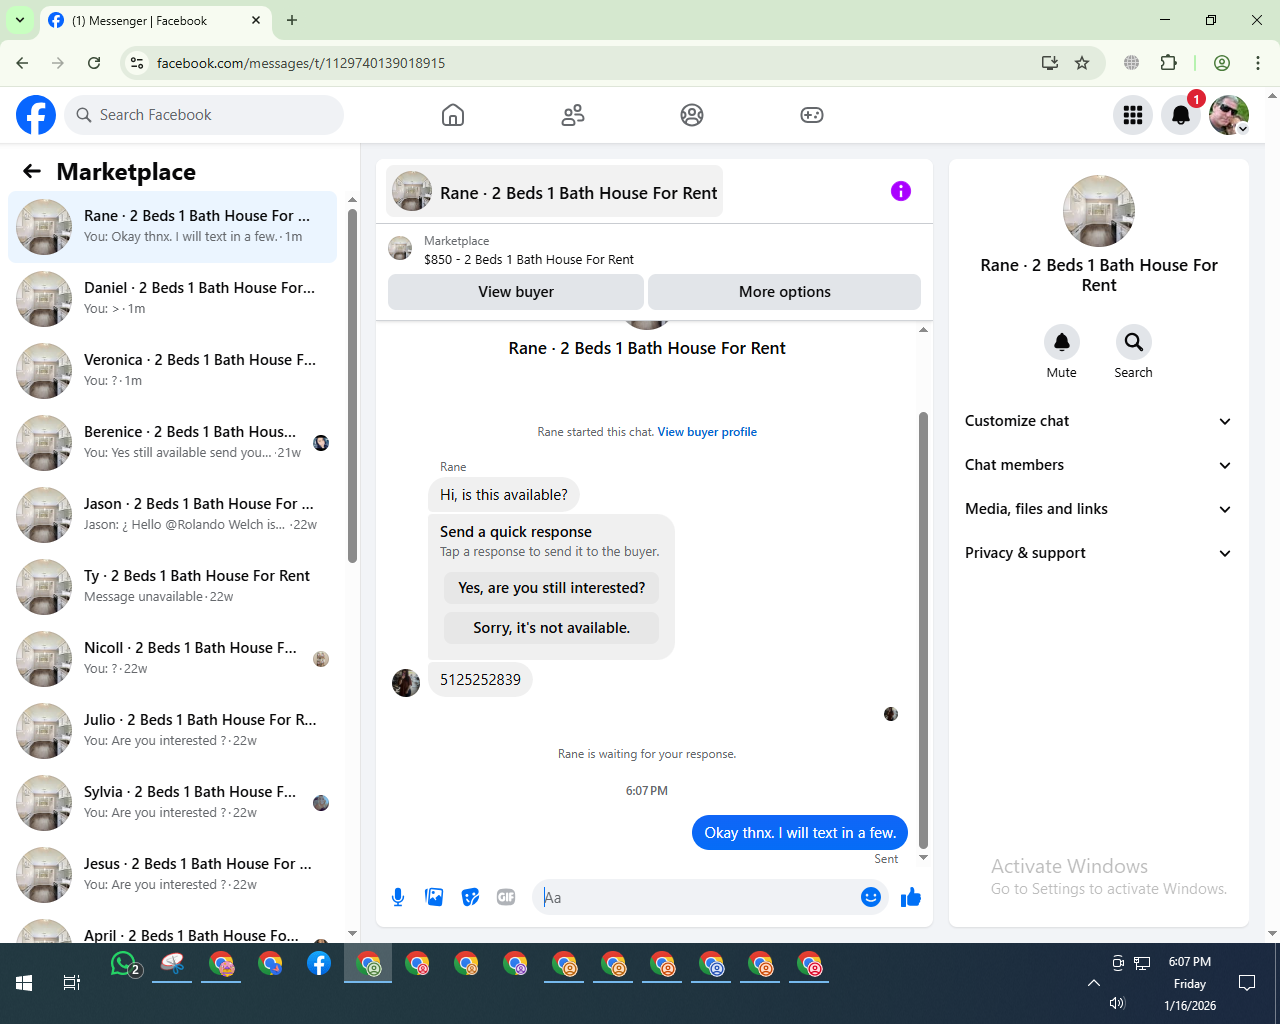
Task: Click the 'Okay thnx. I will text in a few.' bubble
Action: [x=800, y=833]
